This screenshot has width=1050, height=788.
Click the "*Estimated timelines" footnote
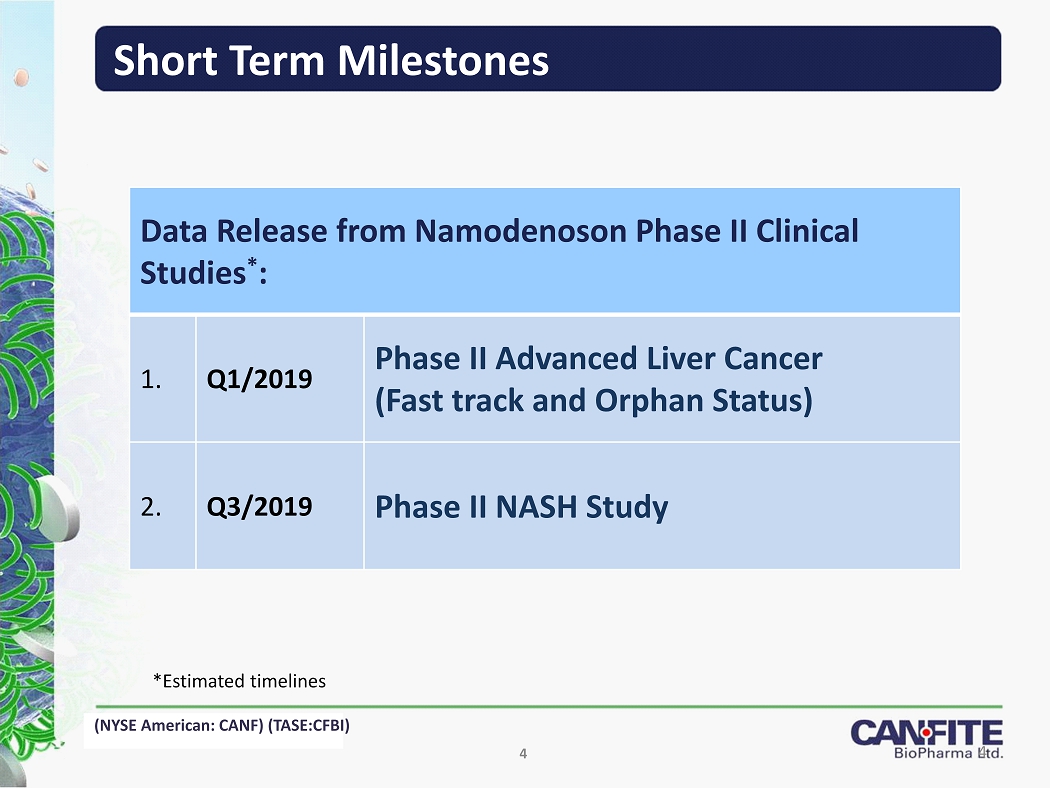pyautogui.click(x=239, y=681)
